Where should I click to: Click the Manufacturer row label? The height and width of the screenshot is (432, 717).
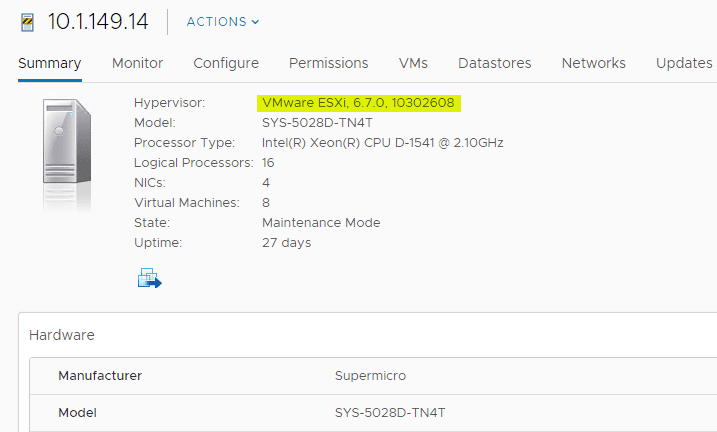100,376
